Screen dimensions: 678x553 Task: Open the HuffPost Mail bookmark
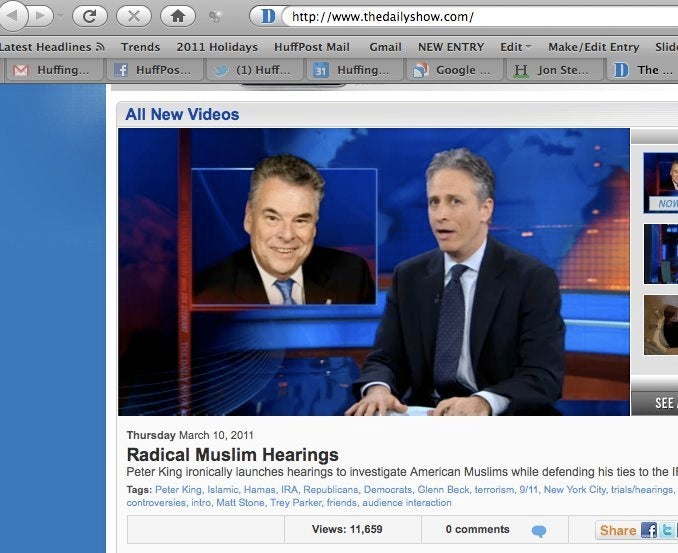coord(312,47)
